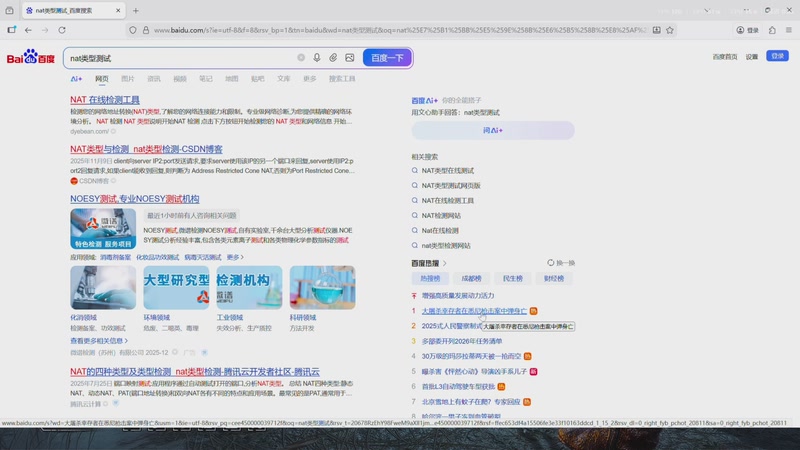The width and height of the screenshot is (800, 450).
Task: Click related search NAT类型在线测试
Action: [447, 170]
